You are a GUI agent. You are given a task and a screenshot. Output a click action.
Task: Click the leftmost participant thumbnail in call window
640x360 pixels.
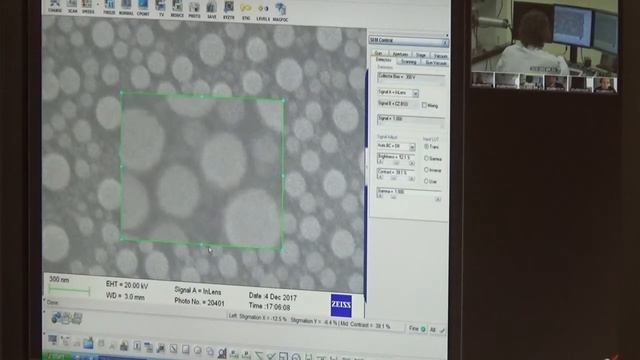click(482, 80)
